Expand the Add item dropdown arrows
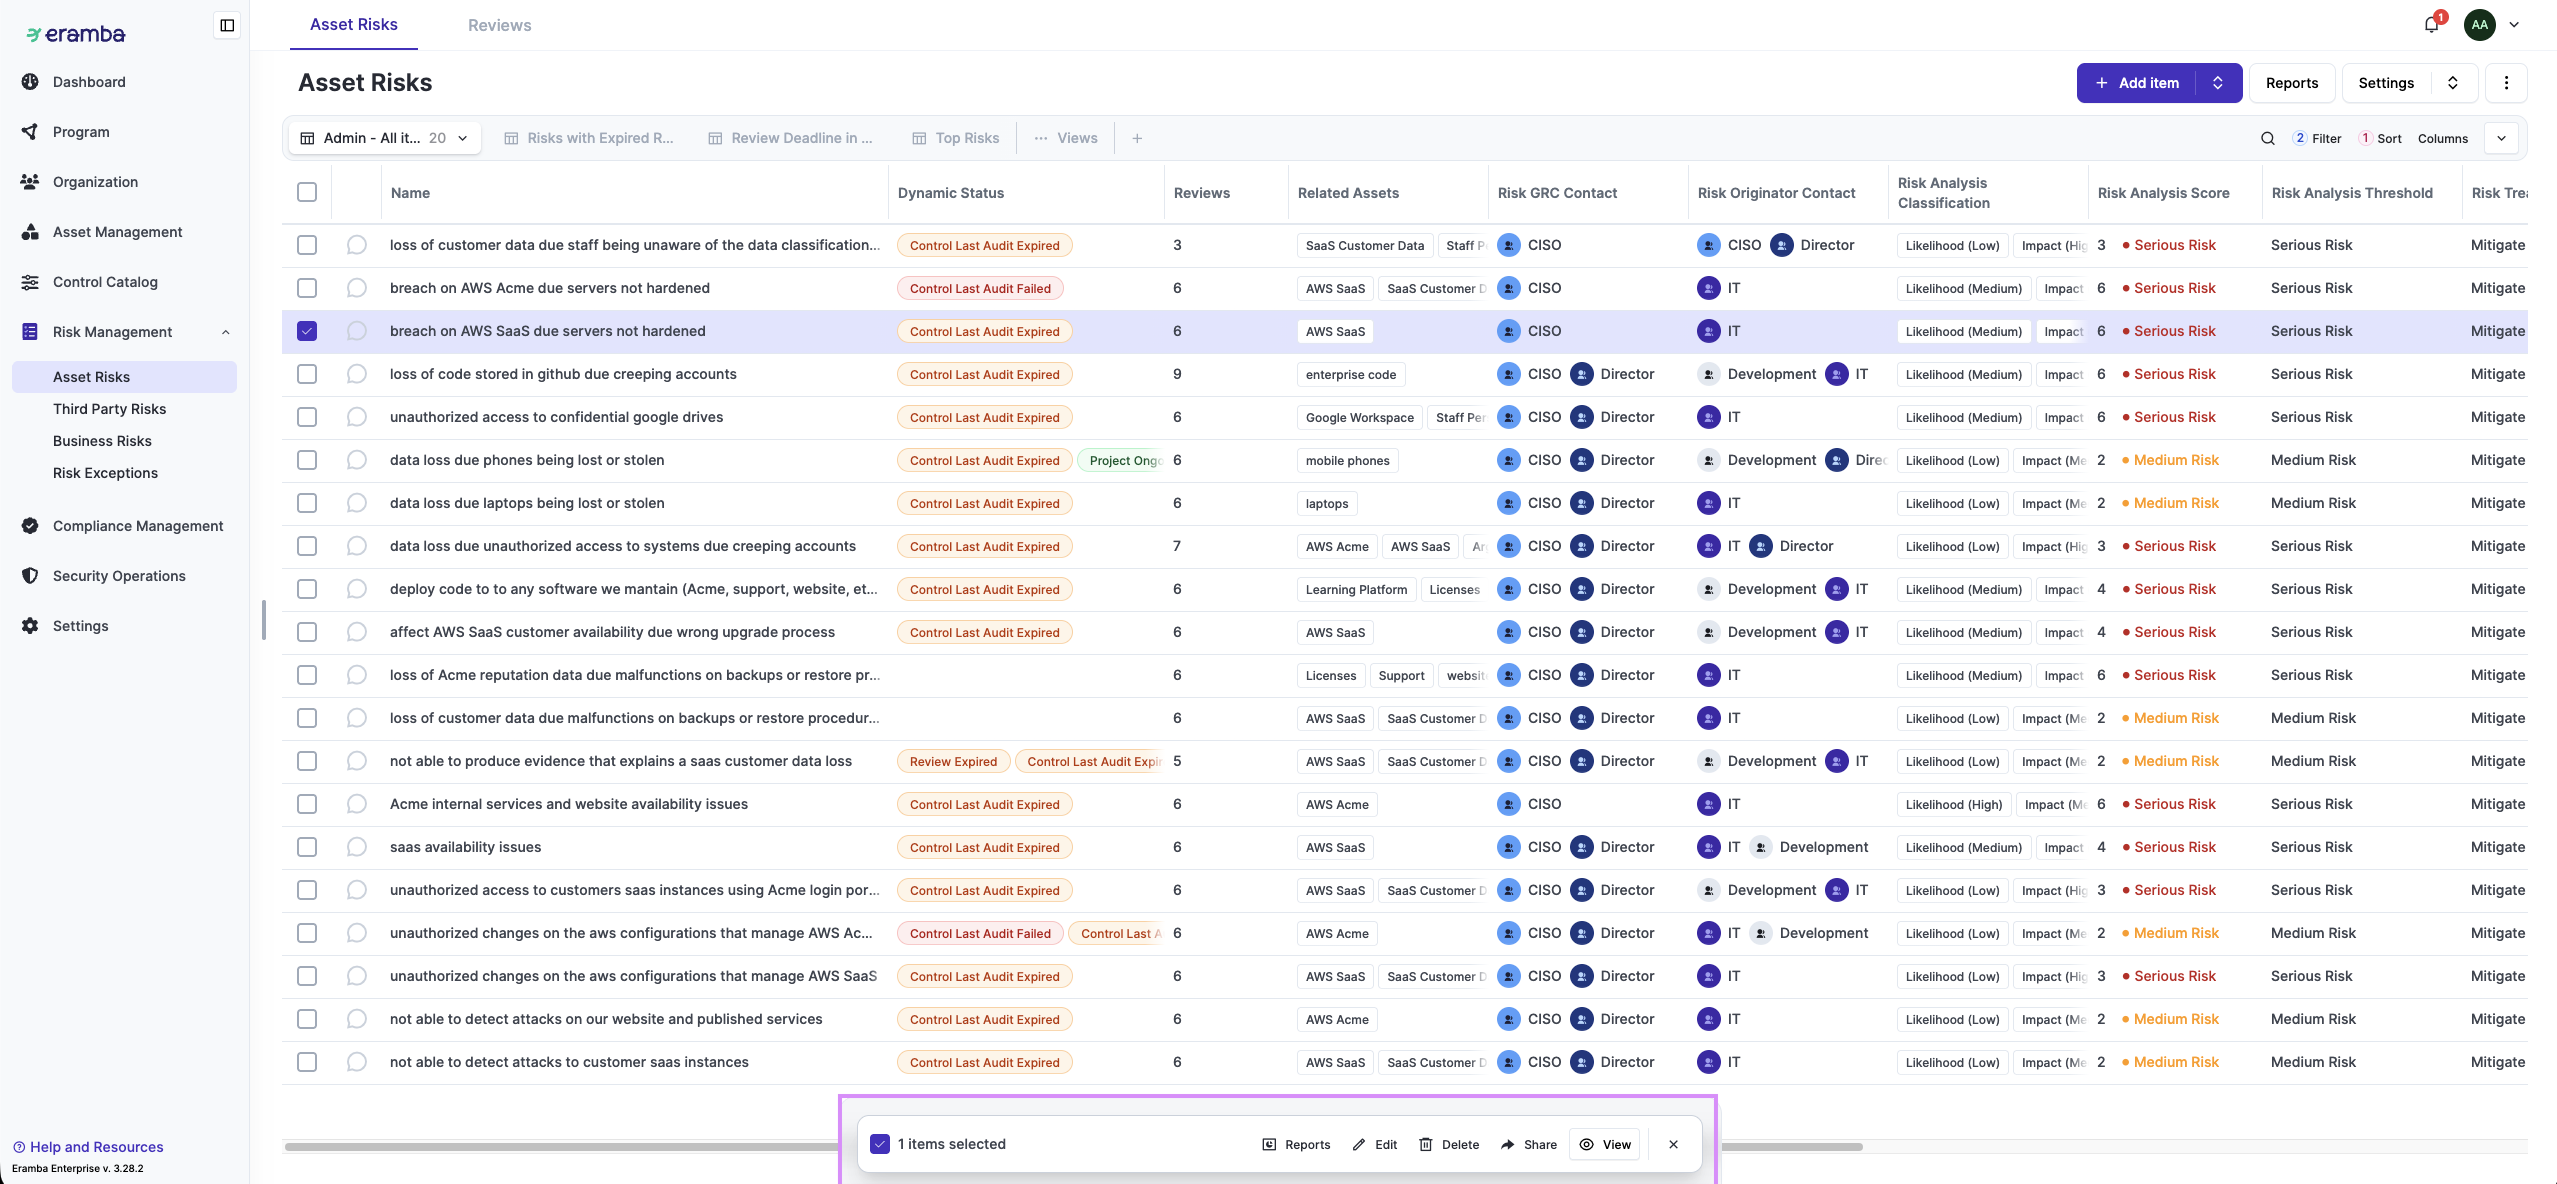Viewport: 2557px width, 1184px height. 2218,83
